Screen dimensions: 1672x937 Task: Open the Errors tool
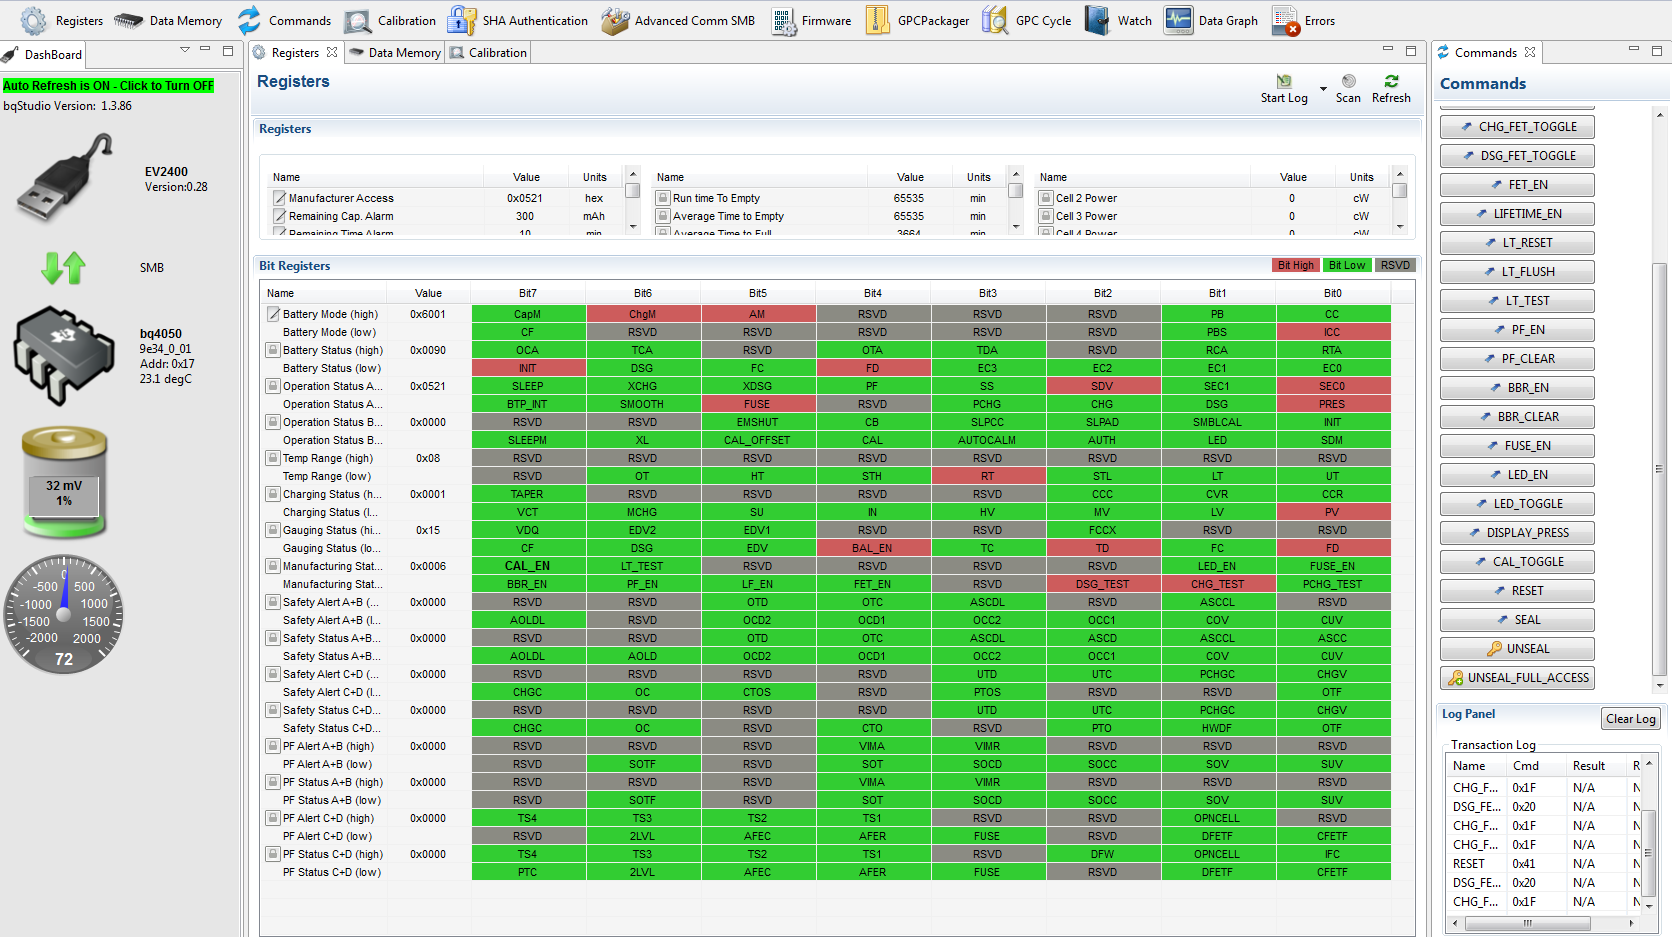tap(1304, 20)
